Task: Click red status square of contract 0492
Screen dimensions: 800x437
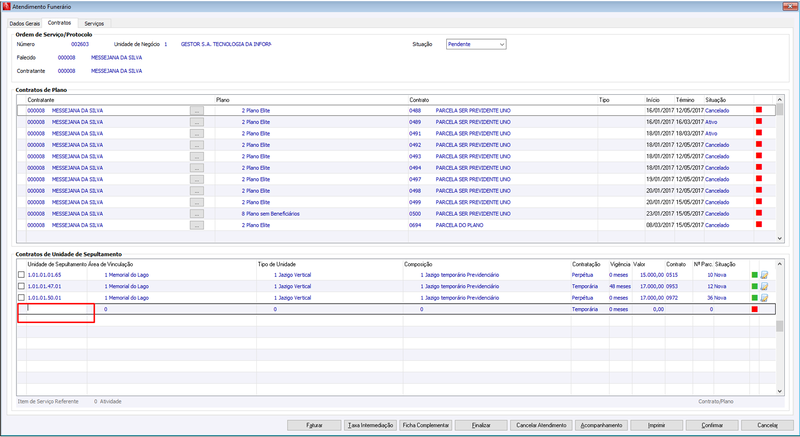Action: (759, 144)
